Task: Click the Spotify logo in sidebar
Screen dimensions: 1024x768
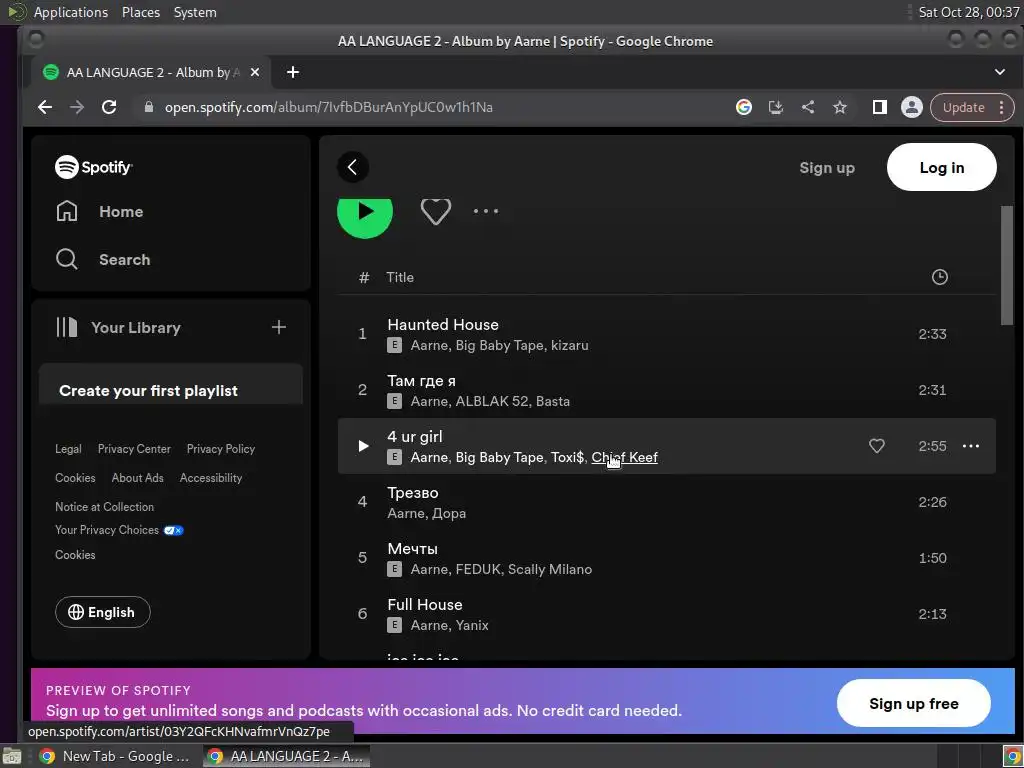Action: pos(93,167)
